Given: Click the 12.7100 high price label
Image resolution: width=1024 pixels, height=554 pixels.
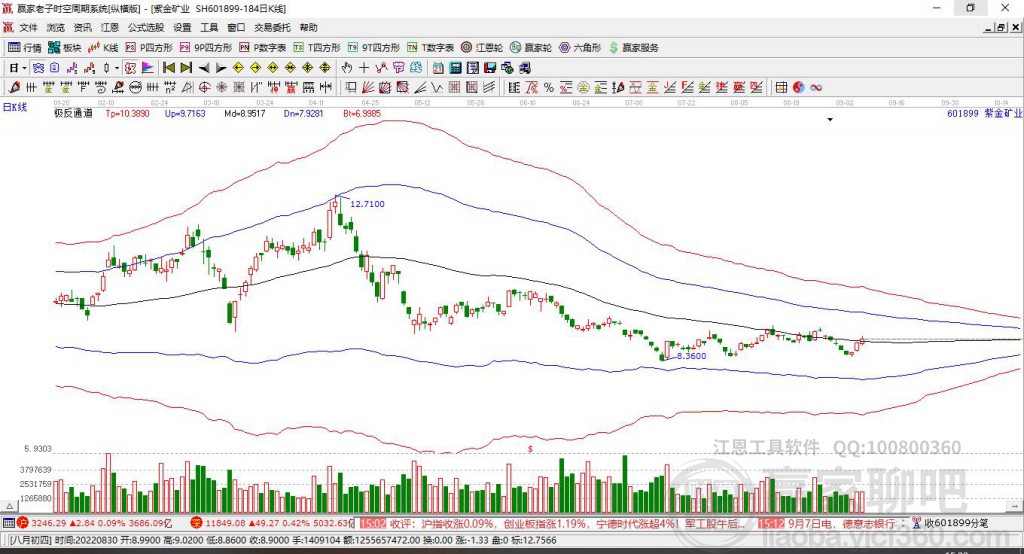Looking at the screenshot, I should coord(367,204).
